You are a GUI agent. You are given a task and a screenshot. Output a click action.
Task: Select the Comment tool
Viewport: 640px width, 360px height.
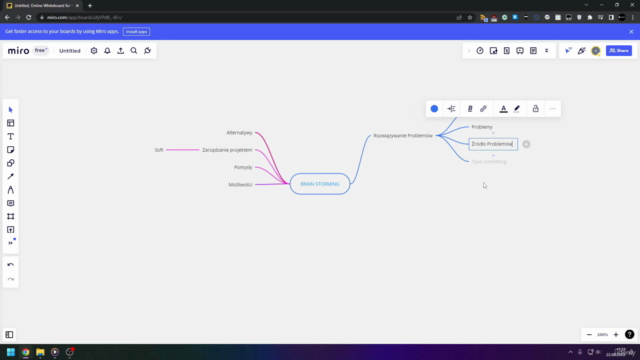pos(11,203)
